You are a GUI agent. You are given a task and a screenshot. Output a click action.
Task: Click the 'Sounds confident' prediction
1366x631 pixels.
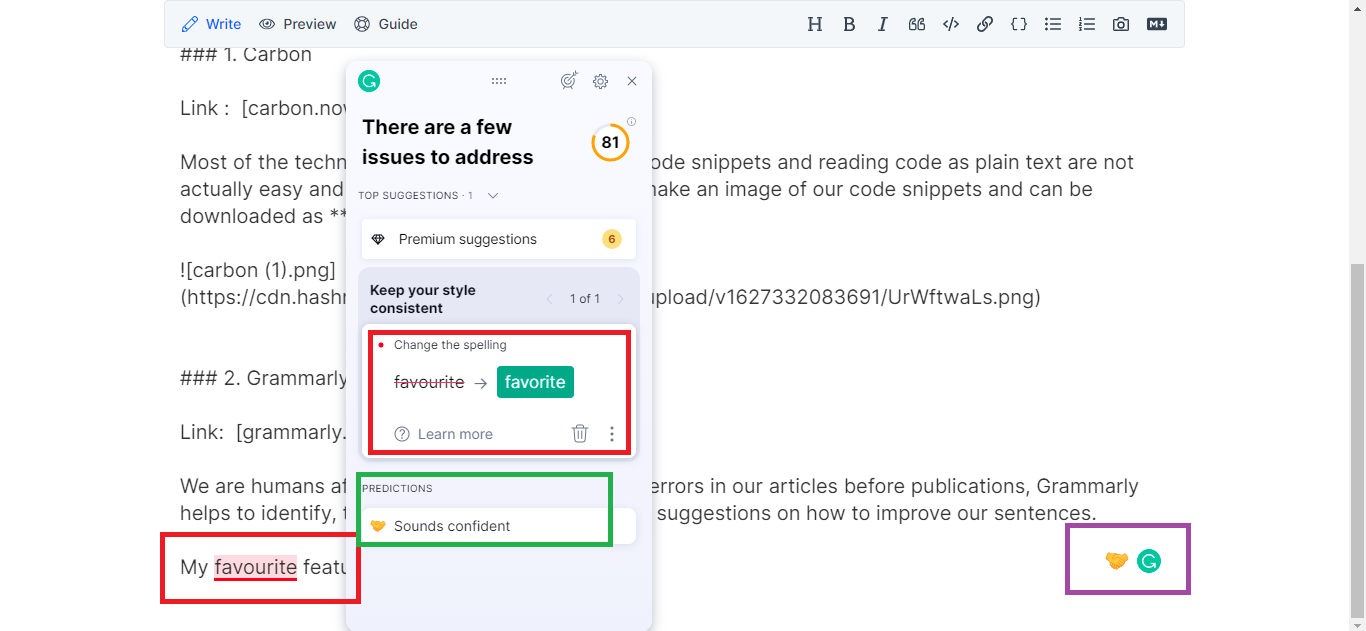point(499,526)
